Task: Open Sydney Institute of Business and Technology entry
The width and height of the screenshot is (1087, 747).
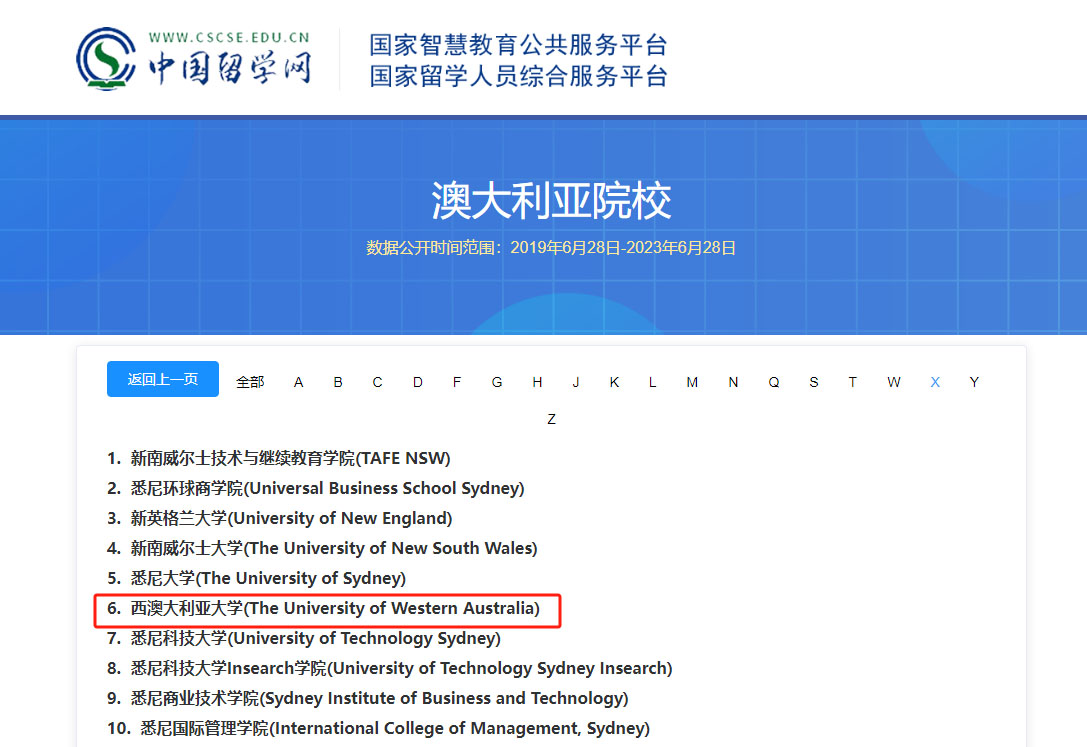Action: click(x=367, y=698)
